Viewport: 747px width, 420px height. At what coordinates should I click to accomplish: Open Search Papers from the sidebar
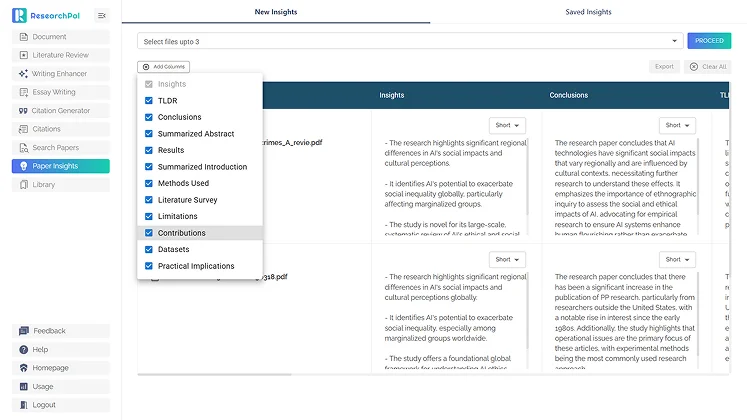click(x=61, y=148)
